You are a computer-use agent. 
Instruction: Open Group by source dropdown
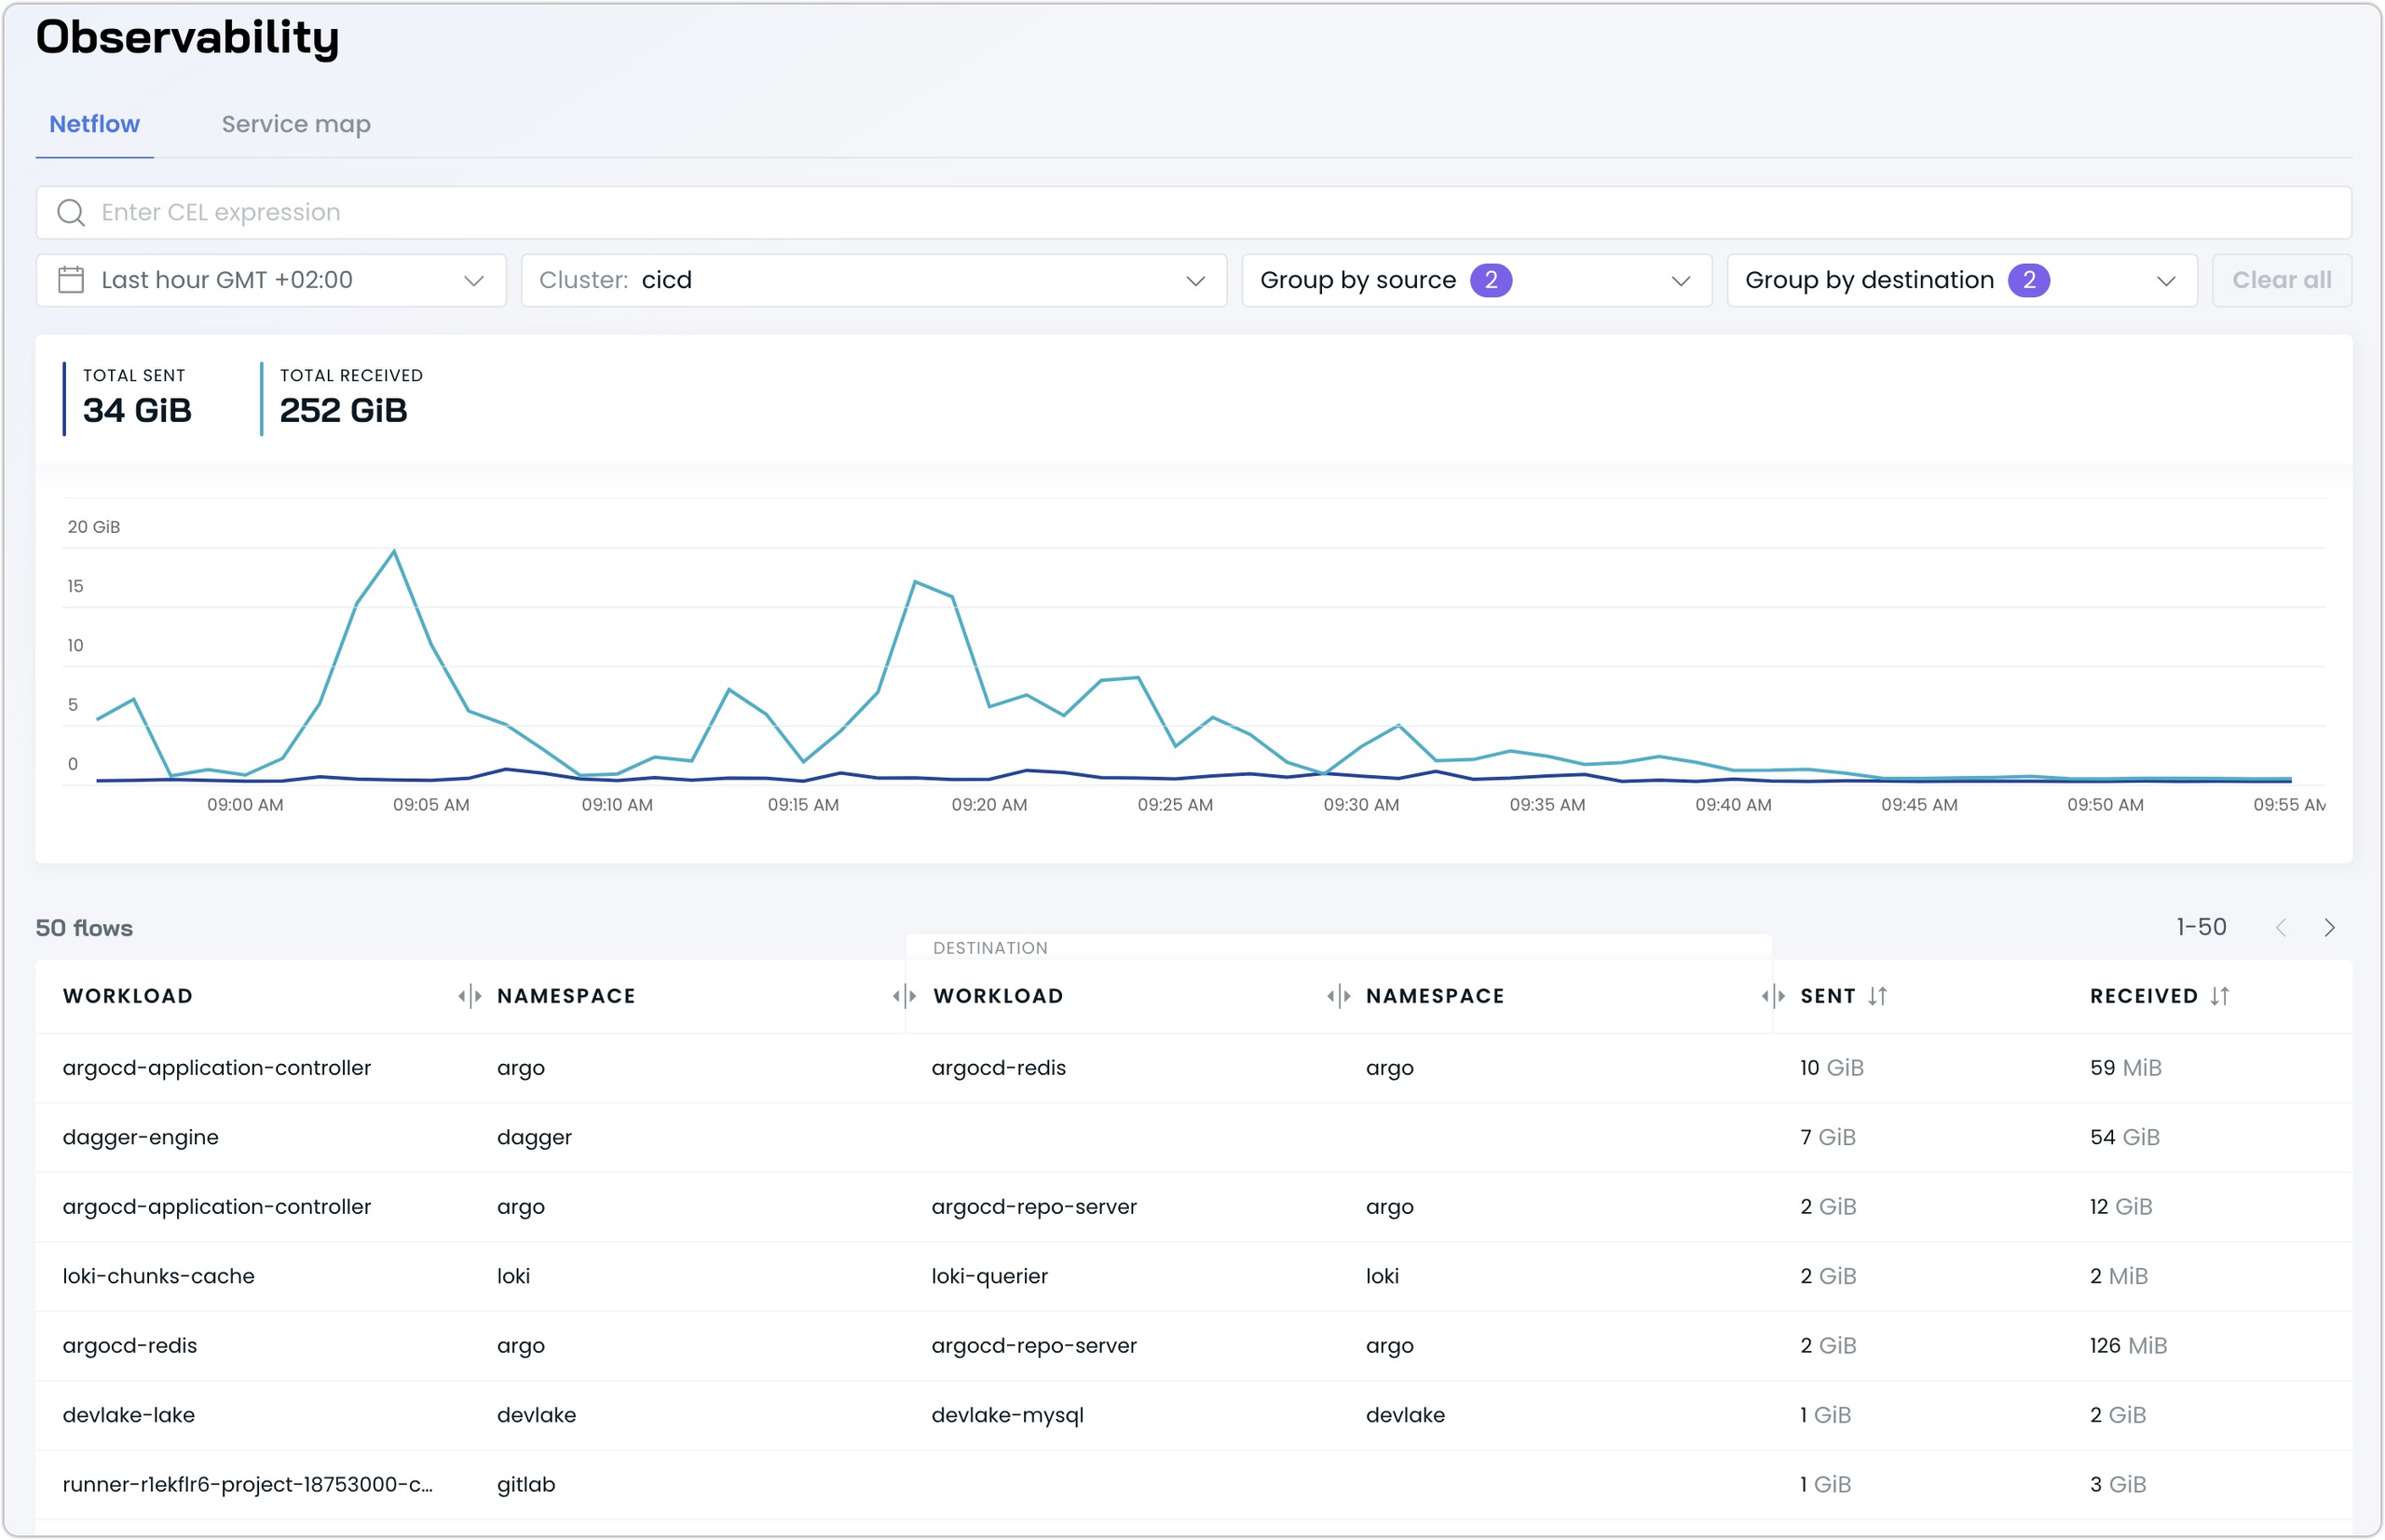[1476, 280]
